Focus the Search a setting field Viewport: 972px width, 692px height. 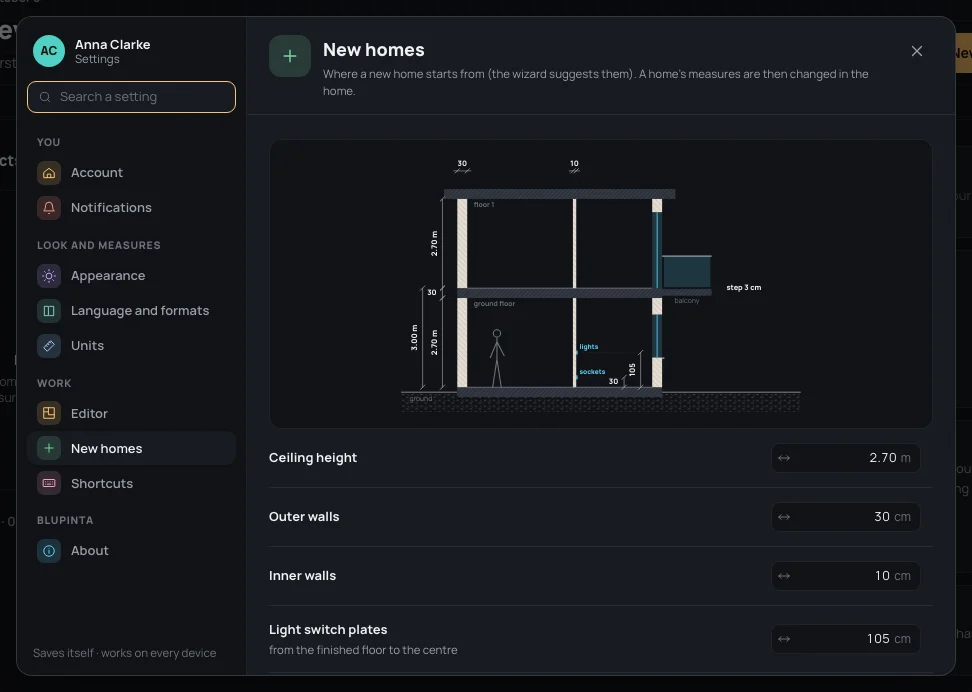(131, 97)
